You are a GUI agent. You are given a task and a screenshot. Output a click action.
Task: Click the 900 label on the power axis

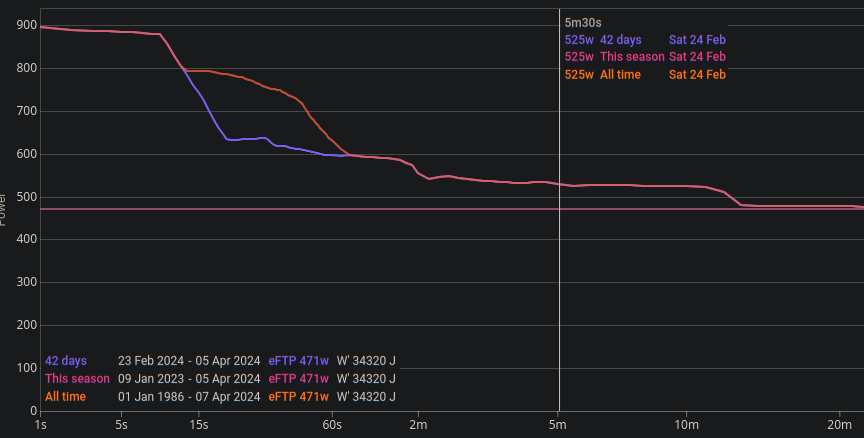click(x=24, y=26)
